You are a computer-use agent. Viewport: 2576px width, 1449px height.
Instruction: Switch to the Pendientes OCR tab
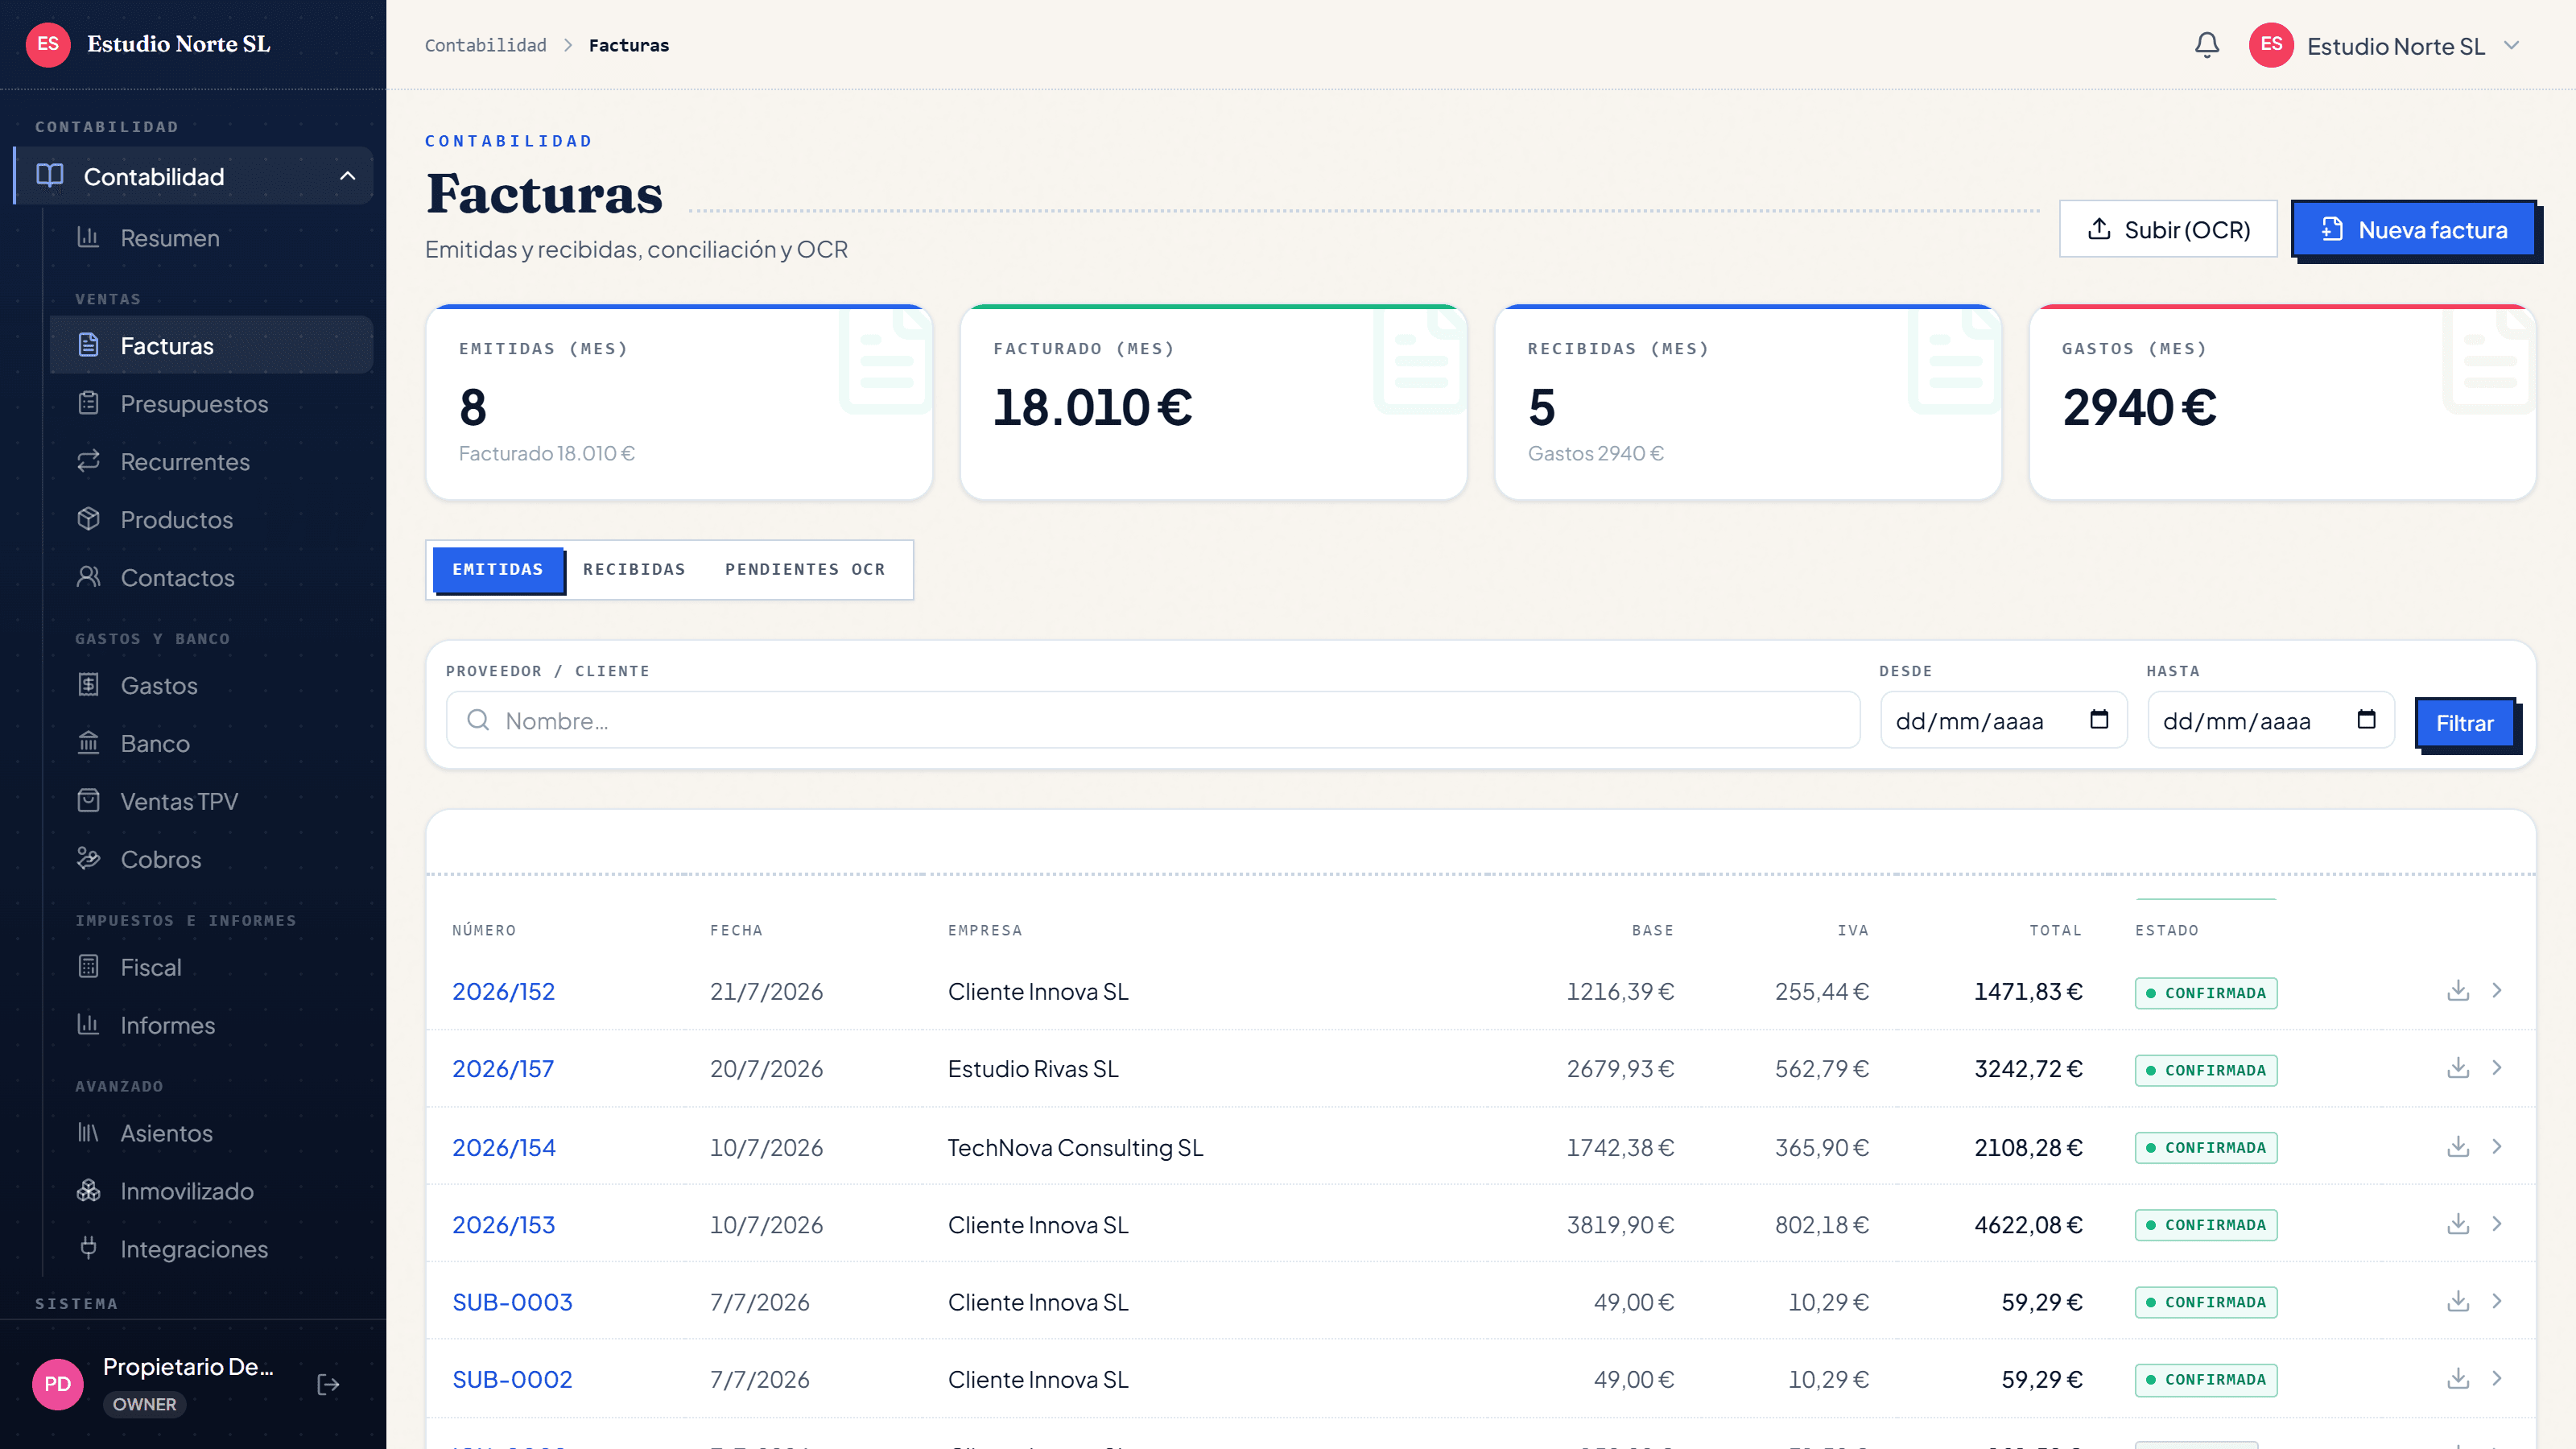point(804,570)
